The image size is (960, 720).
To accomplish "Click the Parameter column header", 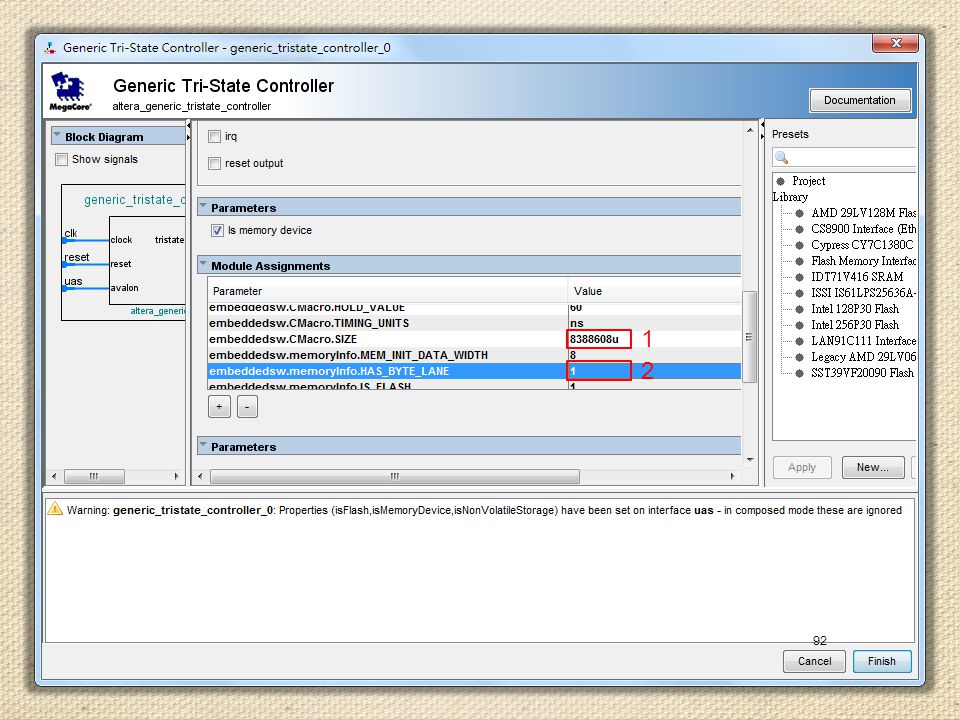I will [x=388, y=291].
